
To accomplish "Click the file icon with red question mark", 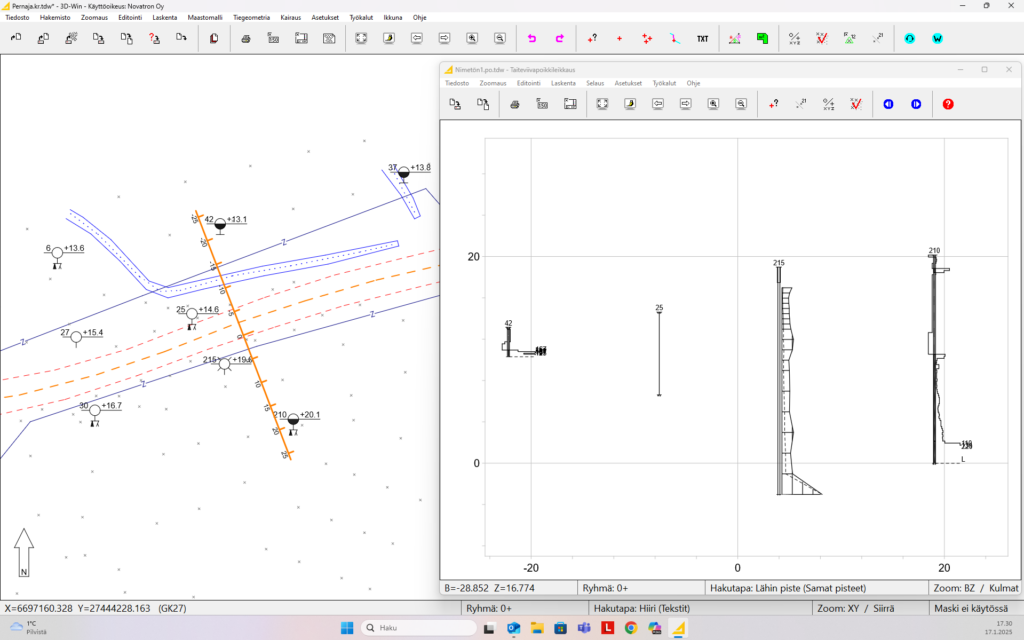I will click(x=155, y=38).
